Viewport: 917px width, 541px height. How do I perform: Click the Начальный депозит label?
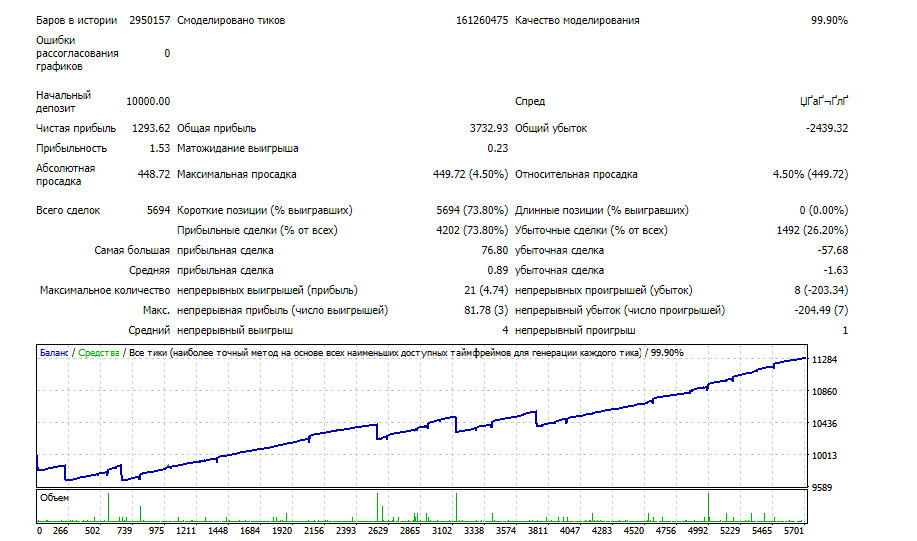pos(64,101)
